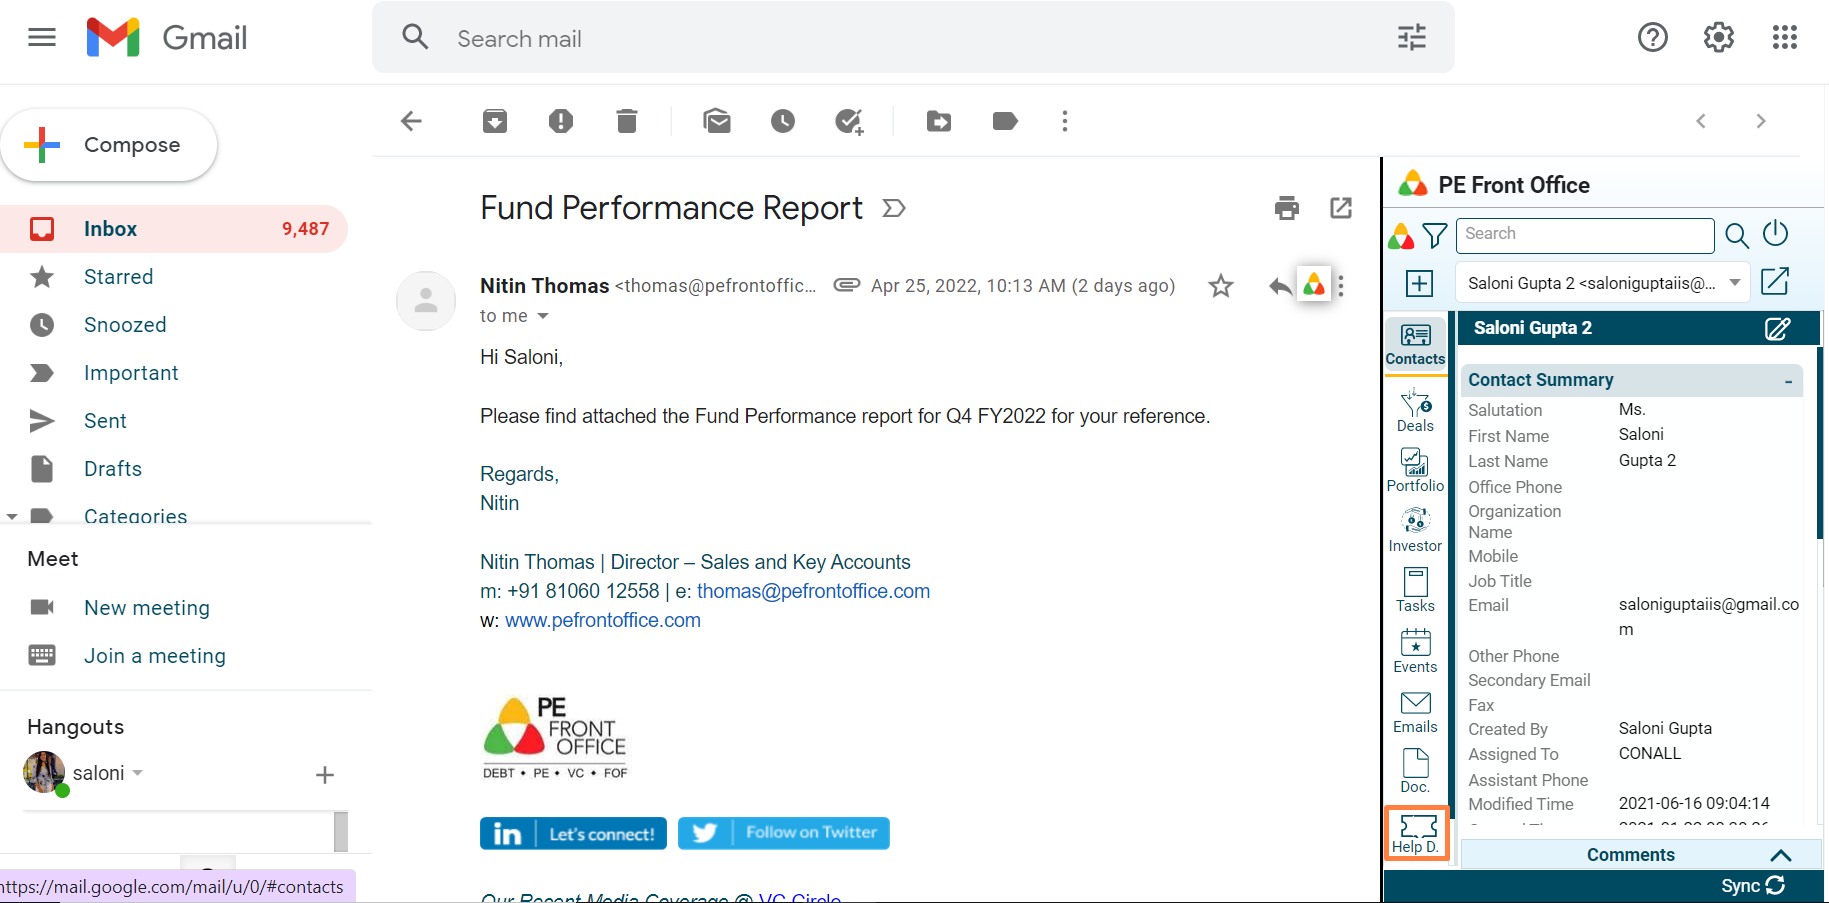Viewport: 1829px width, 903px height.
Task: Open the Deals section in PE Front Office sidebar
Action: (1415, 410)
